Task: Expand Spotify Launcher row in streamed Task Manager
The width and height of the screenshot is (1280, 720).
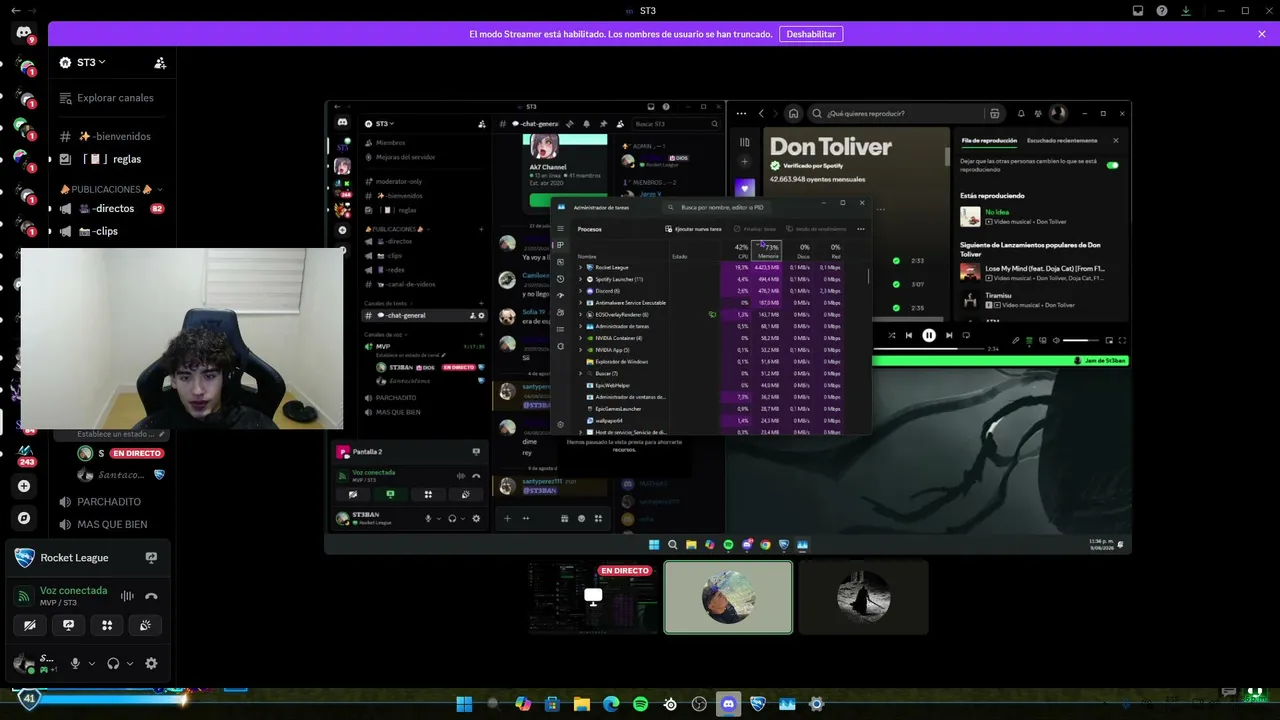Action: click(580, 279)
